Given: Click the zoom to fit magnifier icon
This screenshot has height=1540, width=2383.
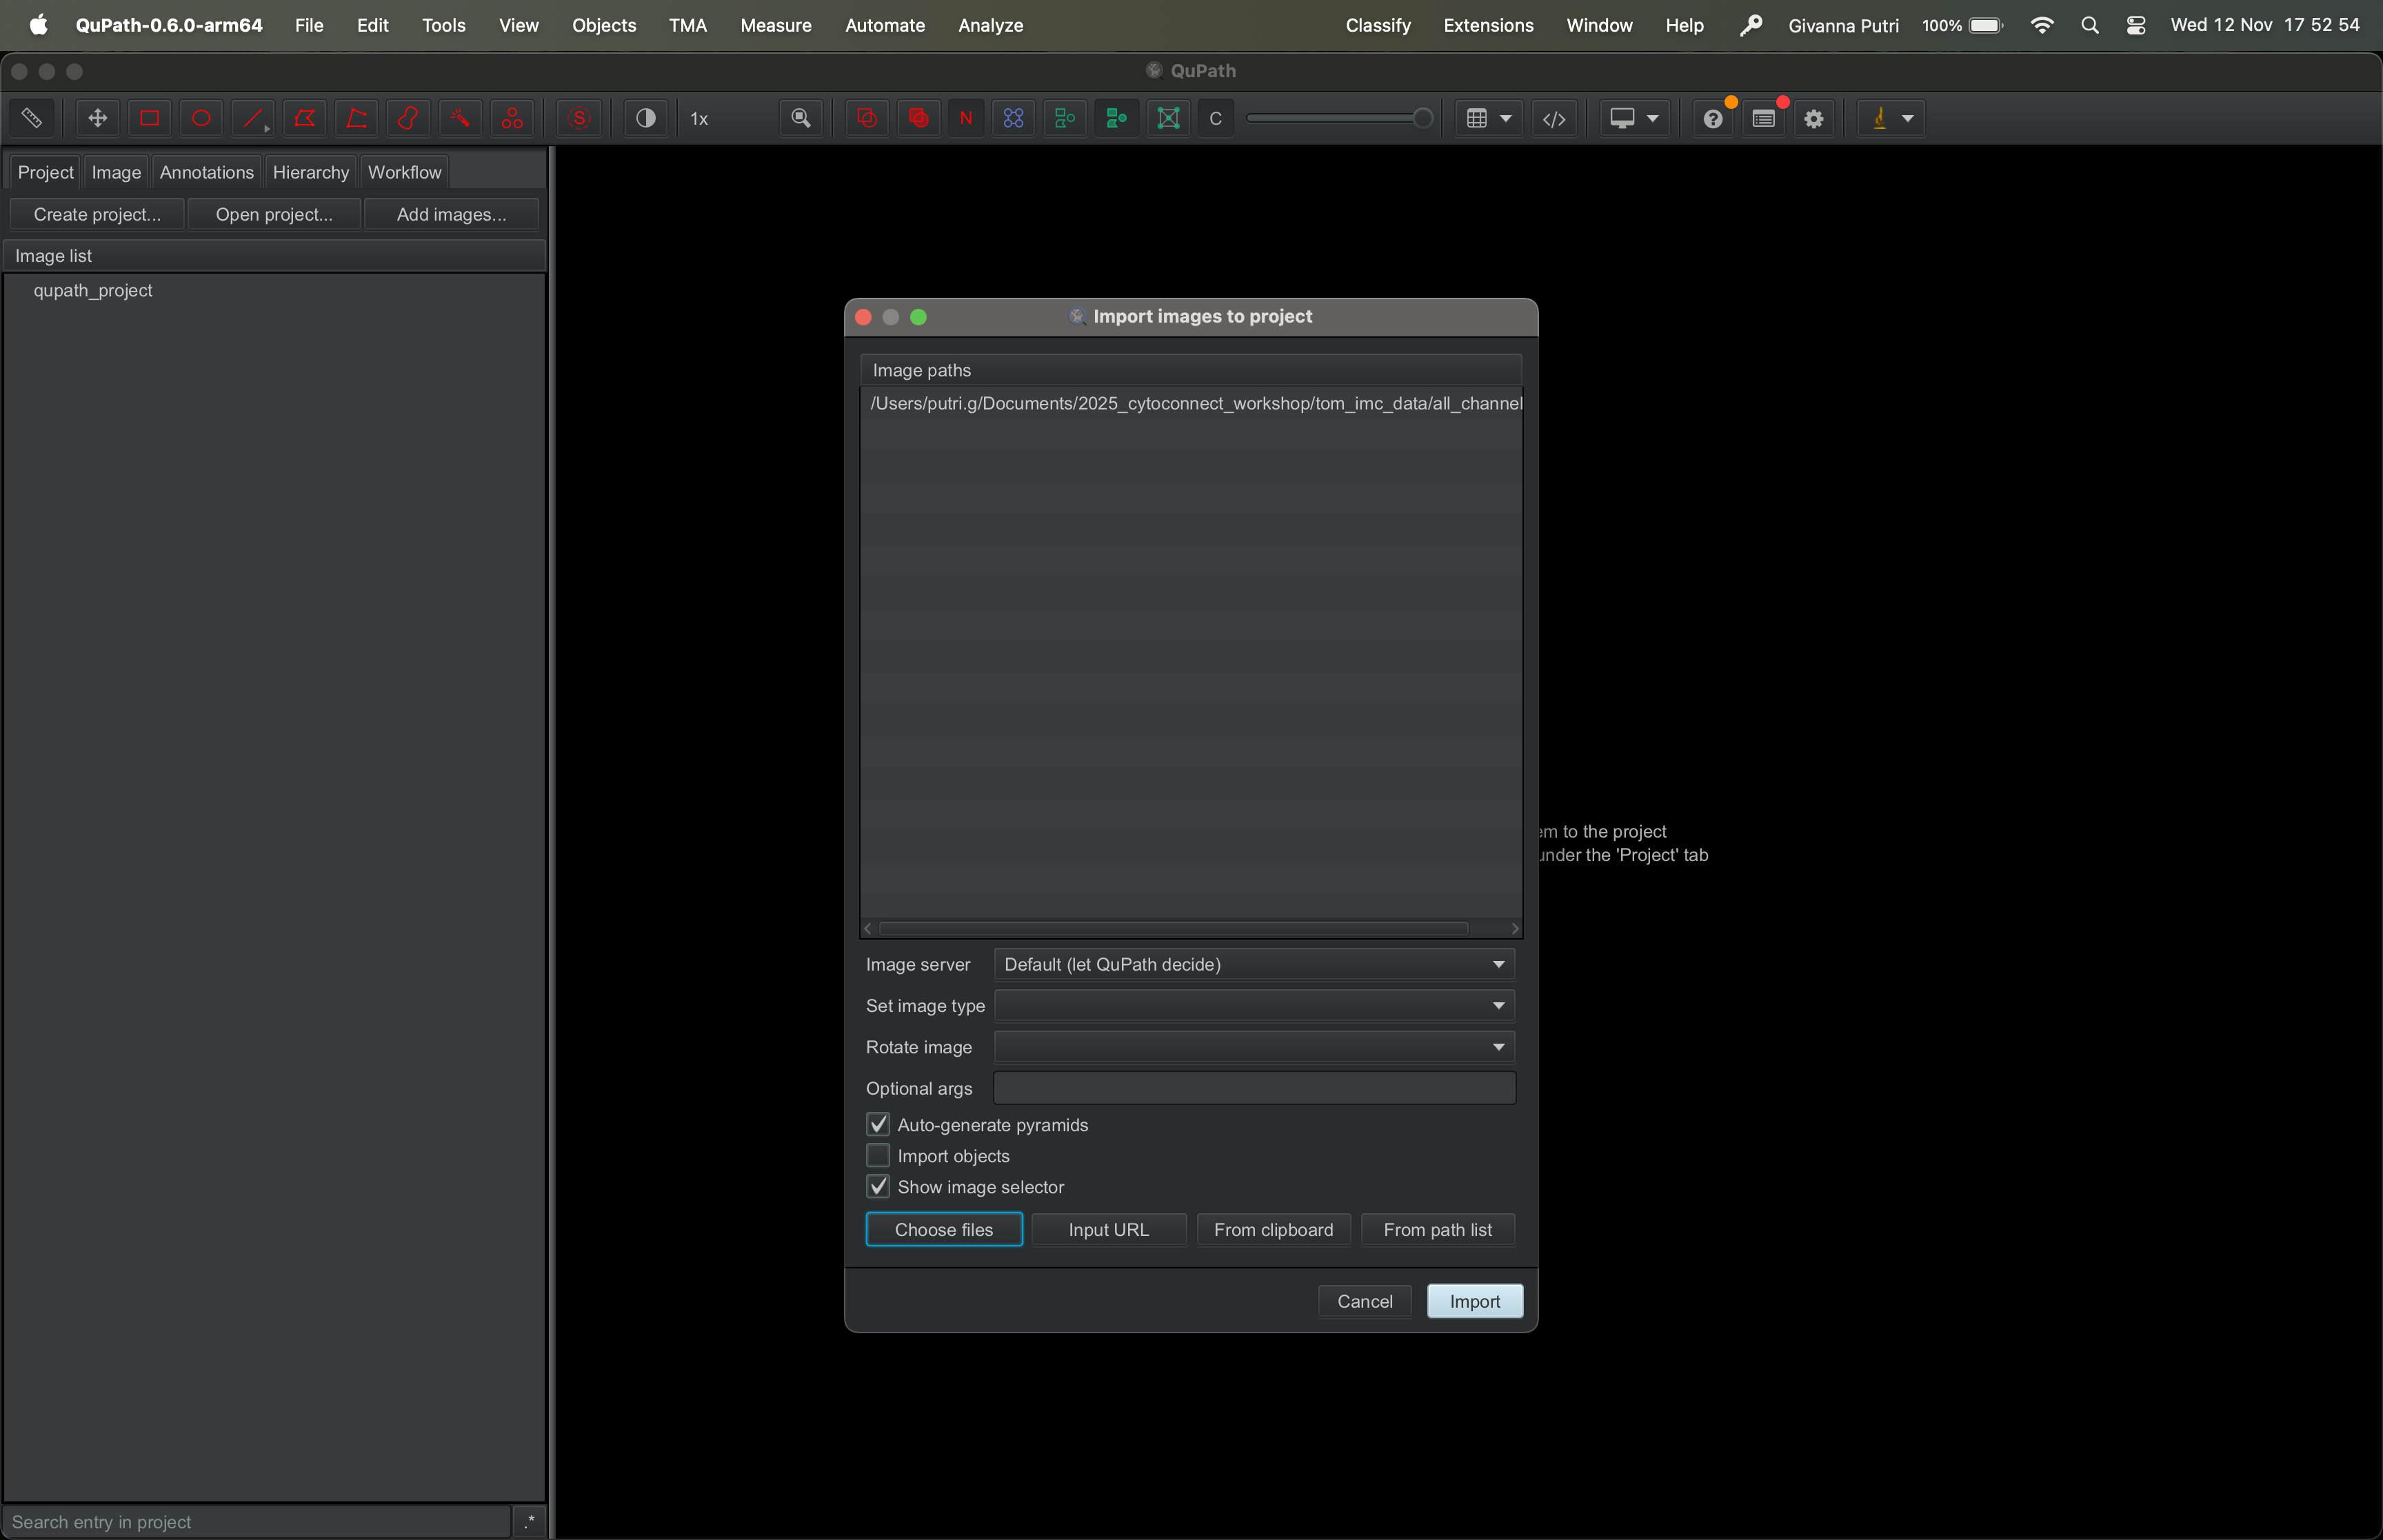Looking at the screenshot, I should pos(801,118).
